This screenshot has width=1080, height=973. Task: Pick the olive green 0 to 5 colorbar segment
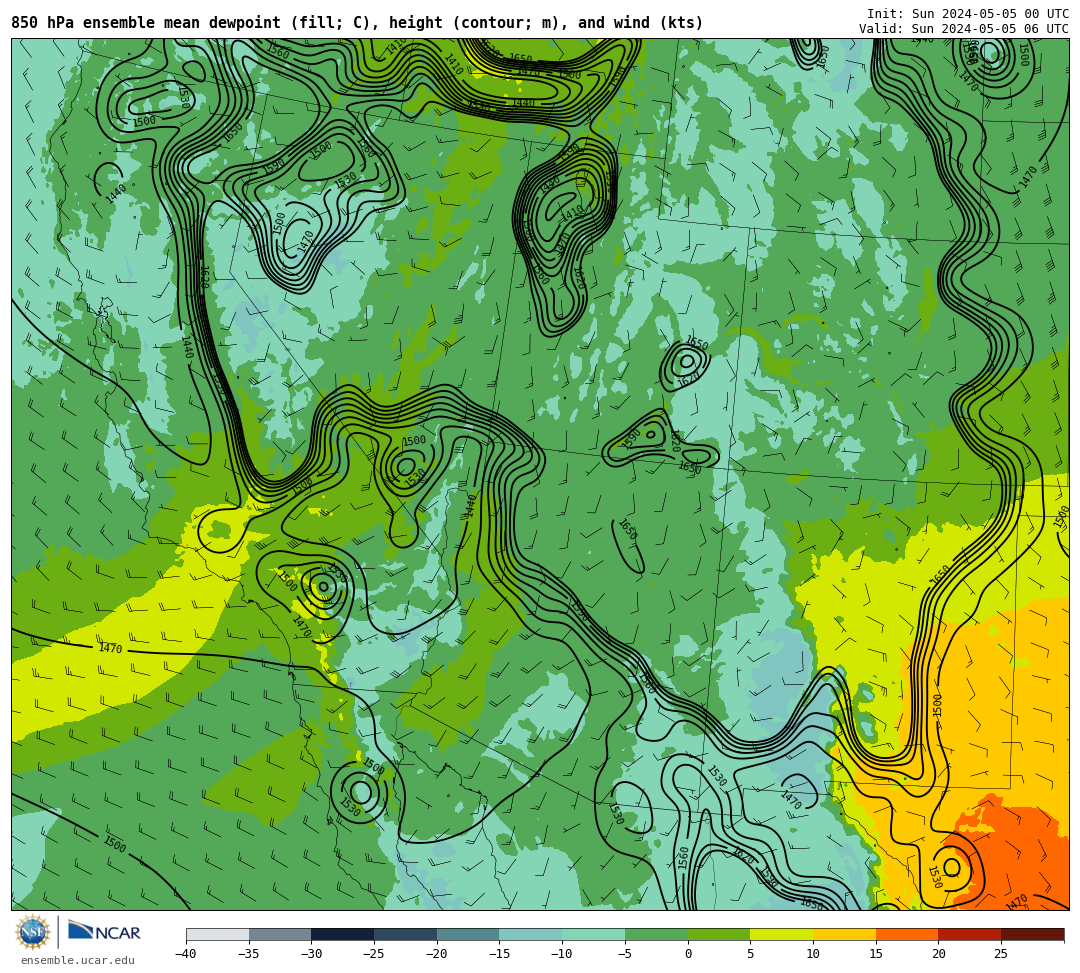719,934
